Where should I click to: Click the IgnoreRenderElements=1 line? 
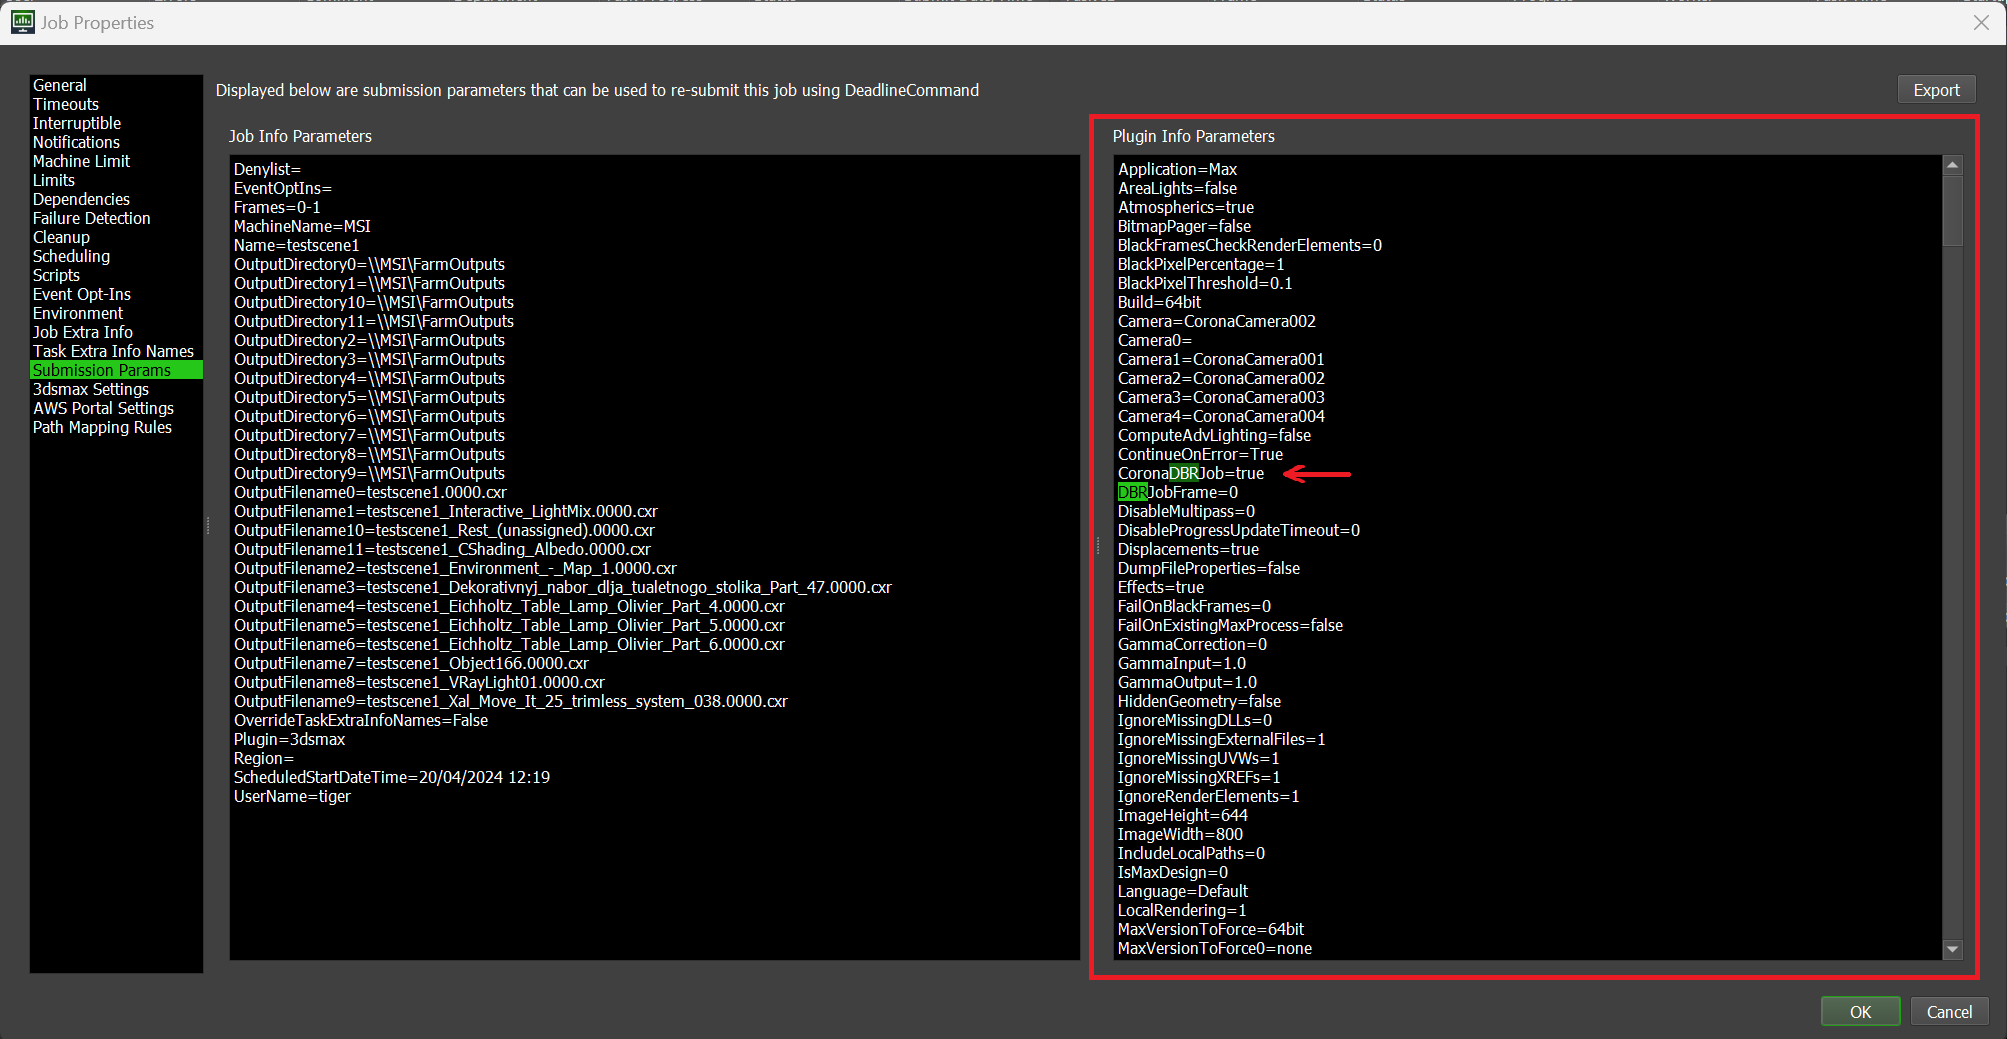[x=1209, y=796]
